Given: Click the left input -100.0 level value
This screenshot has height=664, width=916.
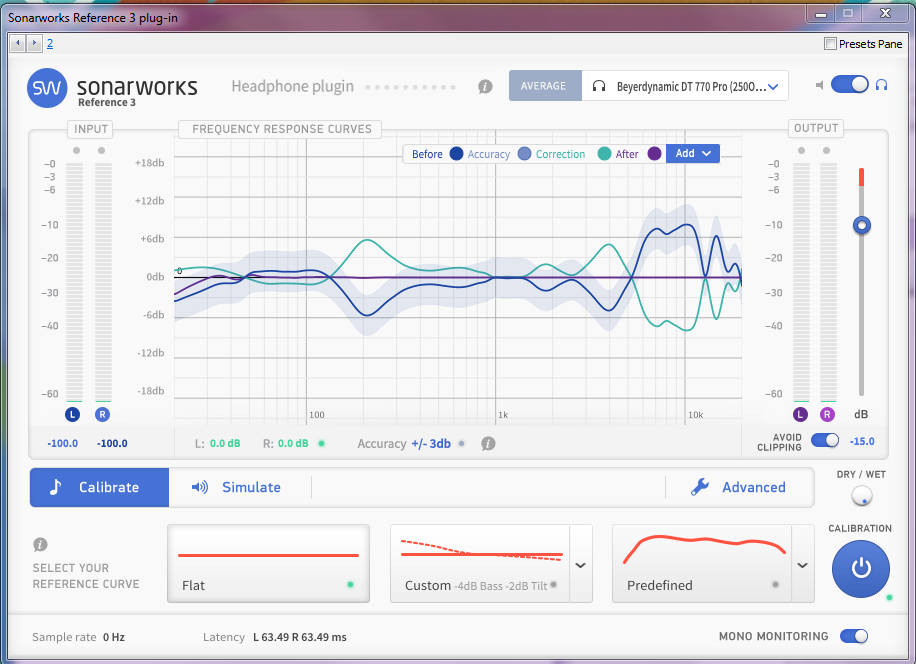Looking at the screenshot, I should click(63, 444).
